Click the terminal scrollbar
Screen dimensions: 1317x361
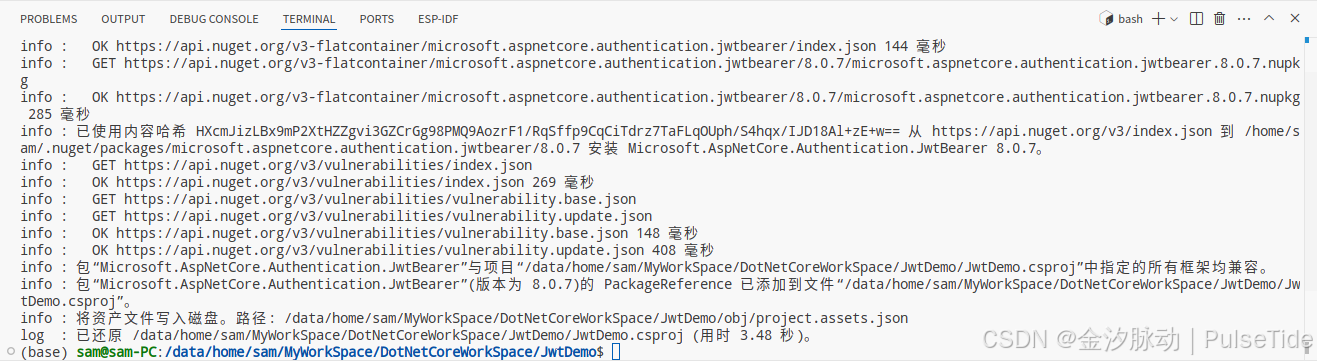click(1310, 196)
